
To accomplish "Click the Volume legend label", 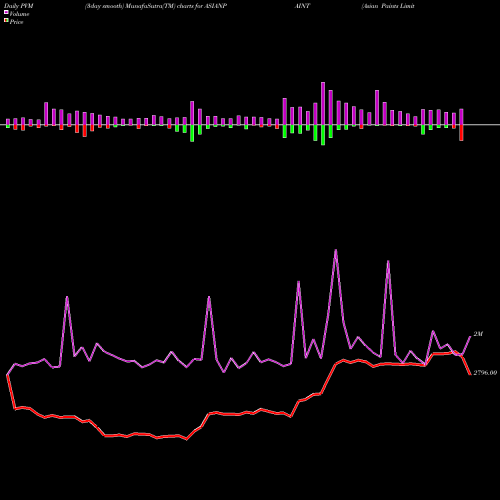I will click(19, 14).
